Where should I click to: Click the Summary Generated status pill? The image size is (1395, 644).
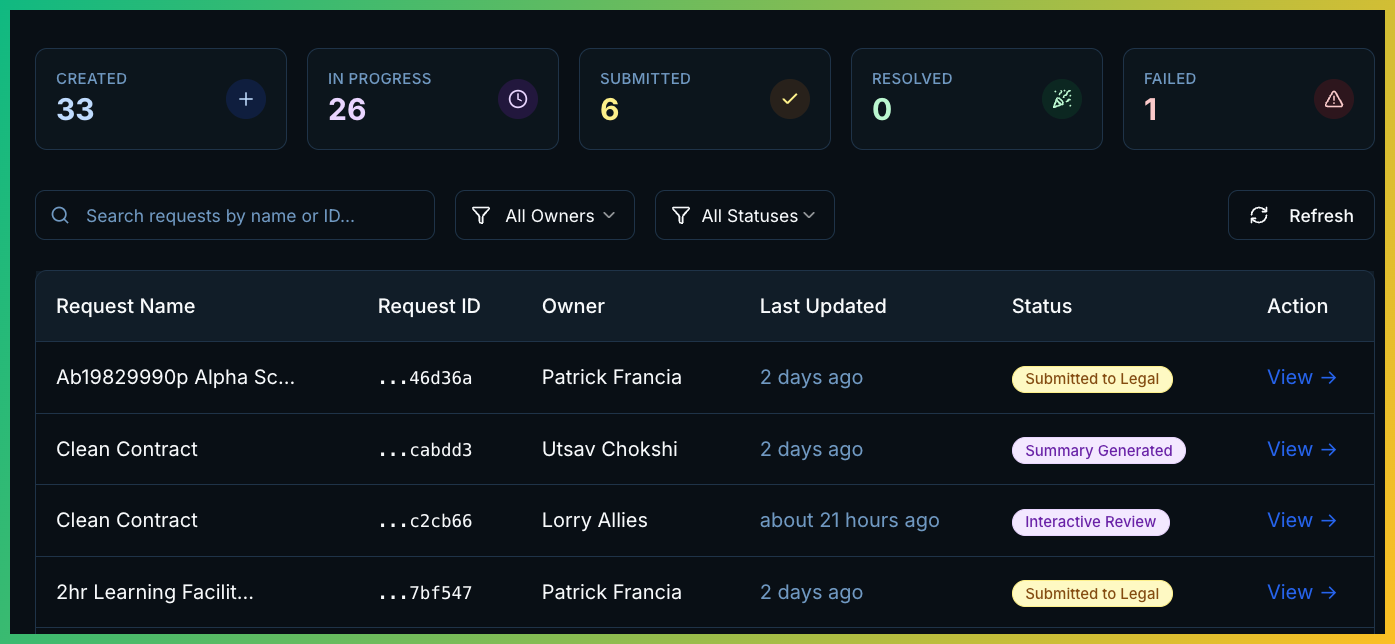coord(1098,450)
